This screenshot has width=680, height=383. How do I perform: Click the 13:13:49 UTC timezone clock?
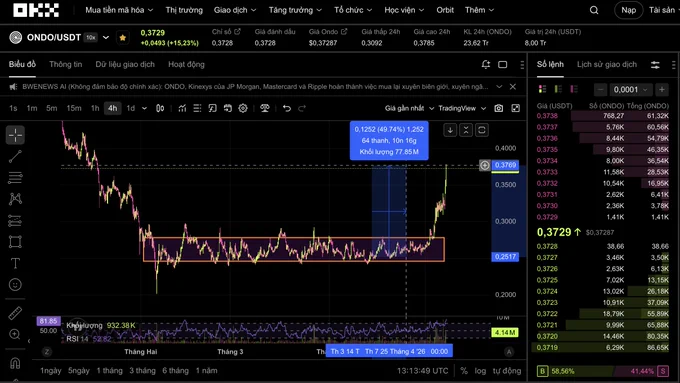(422, 371)
